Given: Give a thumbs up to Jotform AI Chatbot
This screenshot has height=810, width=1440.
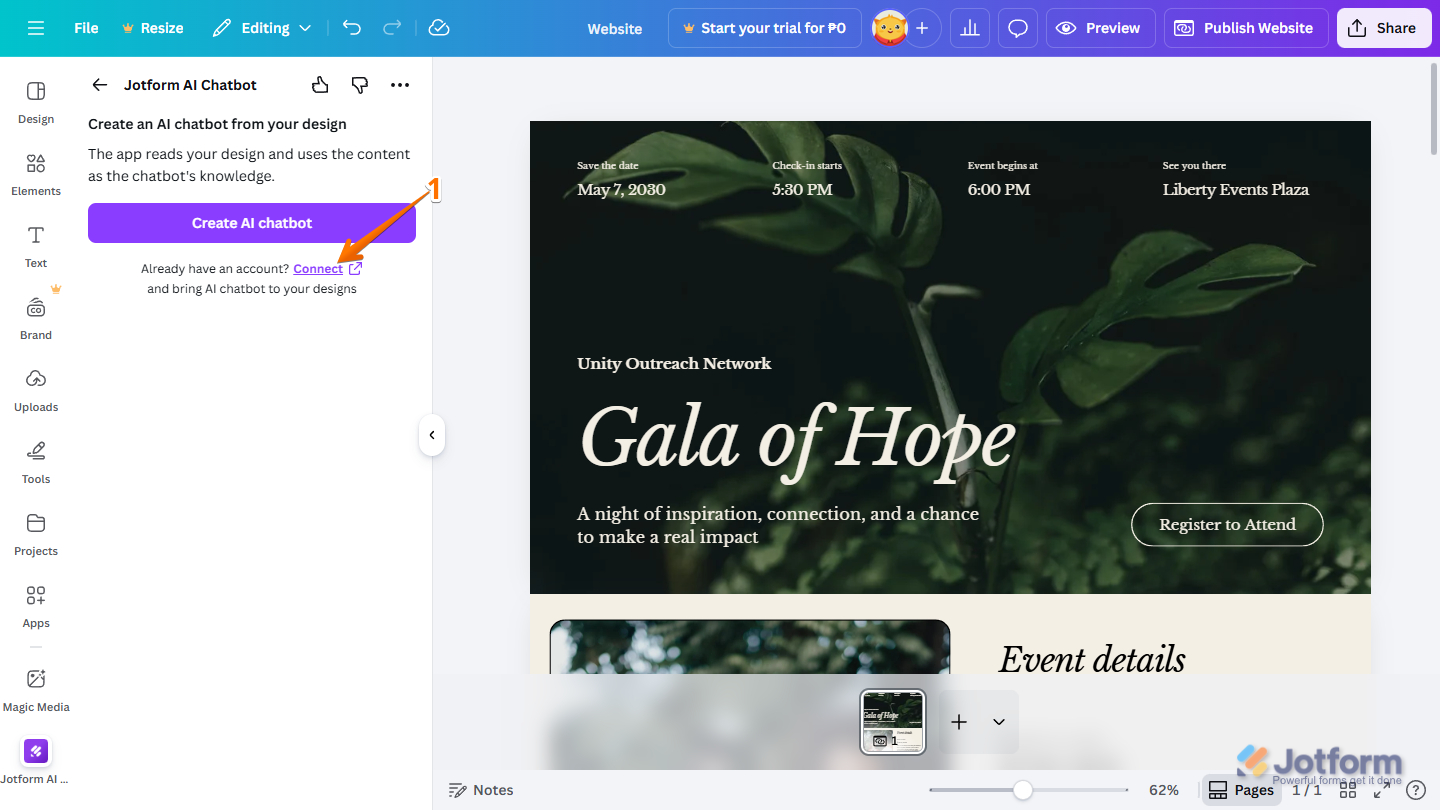Looking at the screenshot, I should tap(319, 85).
